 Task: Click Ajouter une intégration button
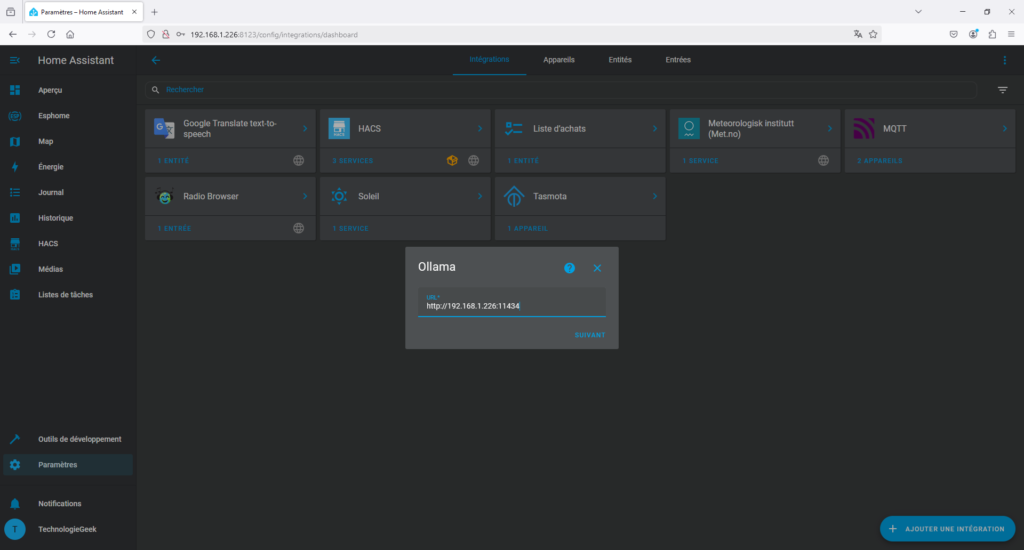[947, 528]
